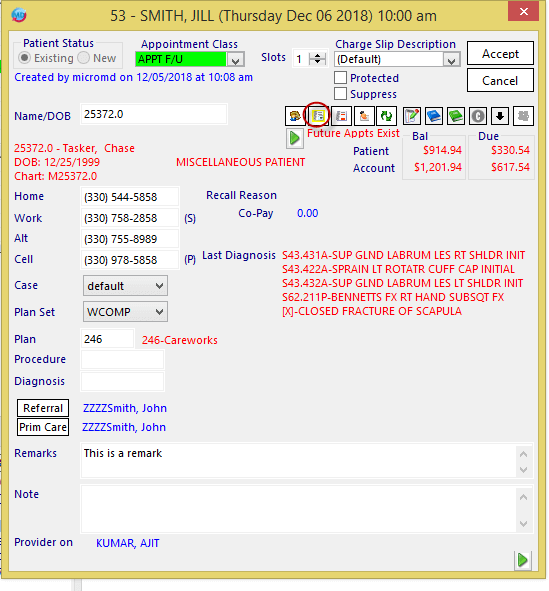Viewport: 549px width, 591px height.
Task: Select the New patient status radio button
Action: 83,58
